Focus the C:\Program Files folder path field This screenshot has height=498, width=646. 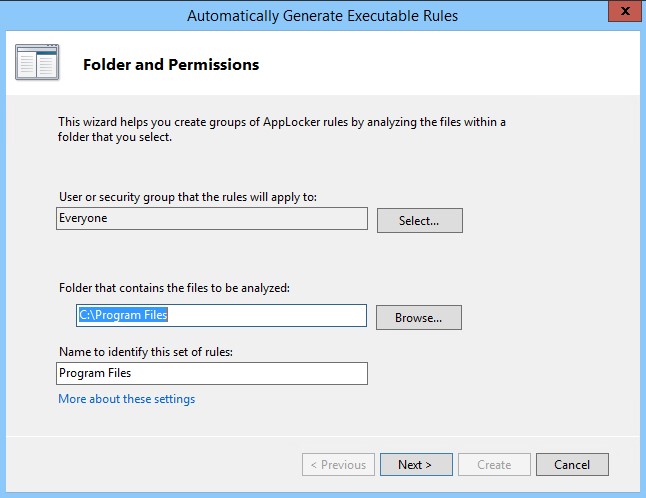pyautogui.click(x=222, y=315)
